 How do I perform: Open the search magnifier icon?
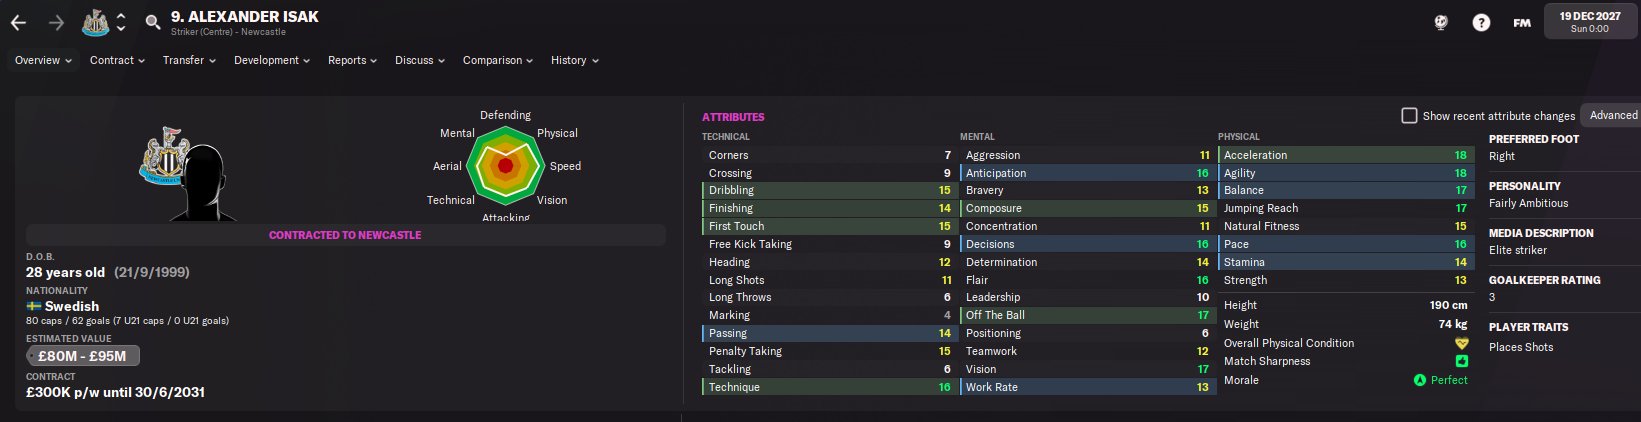click(x=153, y=22)
